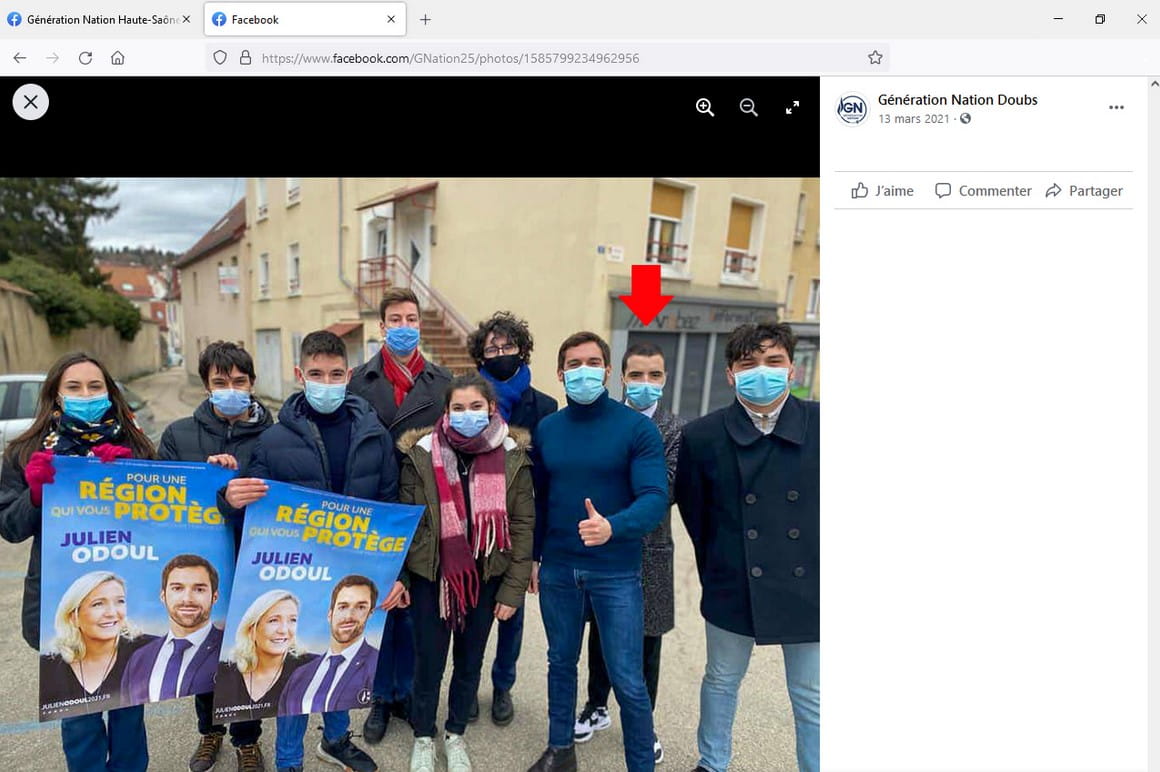Reload the current page

[85, 58]
